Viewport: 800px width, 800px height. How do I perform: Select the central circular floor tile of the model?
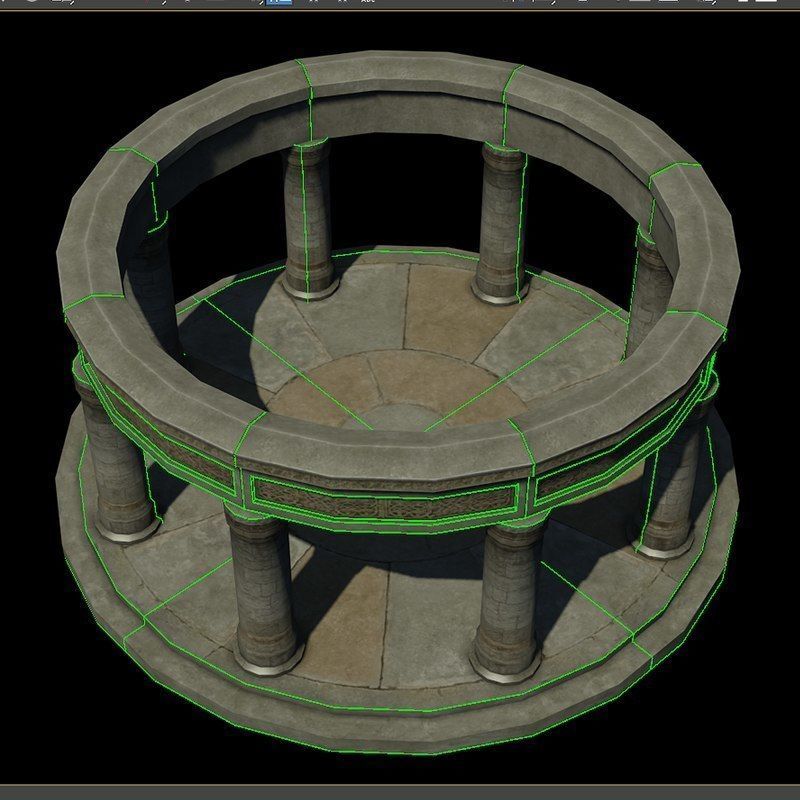coord(397,417)
